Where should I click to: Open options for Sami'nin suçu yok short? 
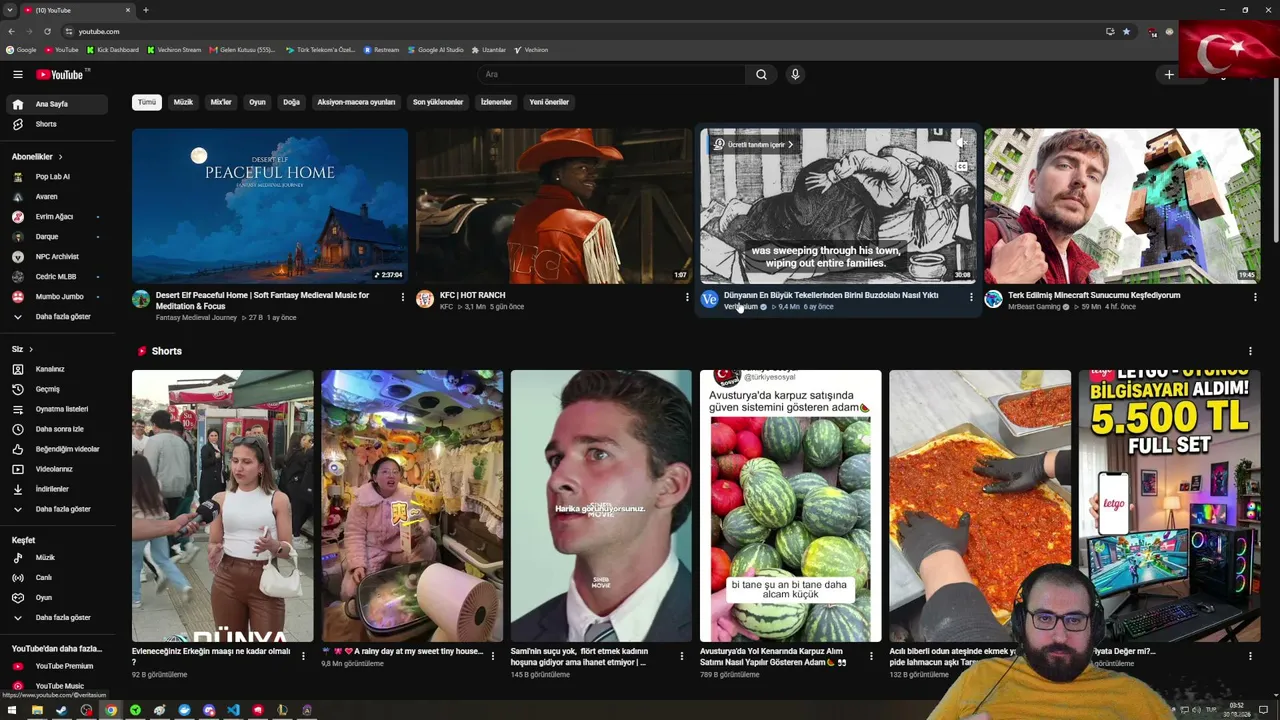pos(681,656)
